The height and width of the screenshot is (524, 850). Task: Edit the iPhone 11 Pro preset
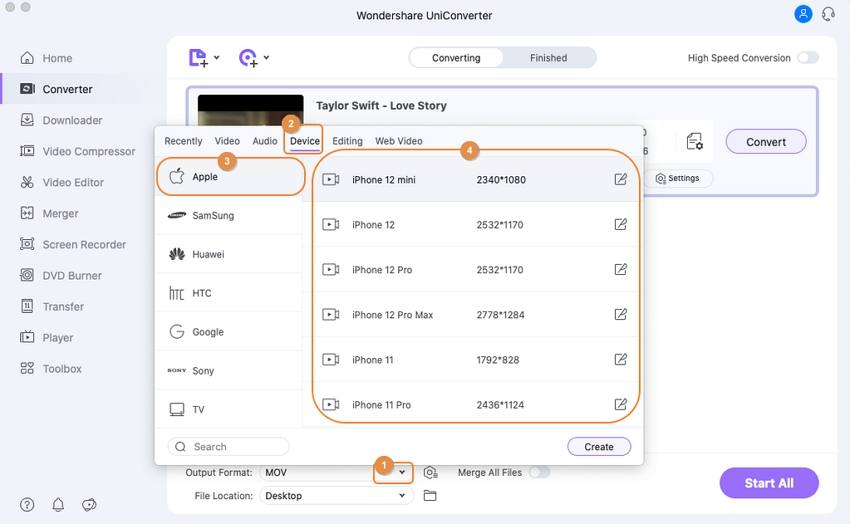point(621,404)
